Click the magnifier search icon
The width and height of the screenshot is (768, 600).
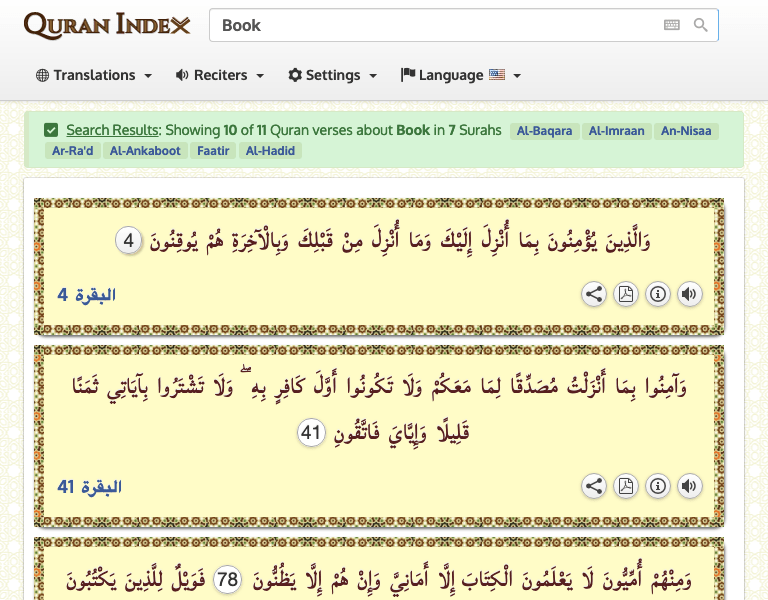coord(701,25)
